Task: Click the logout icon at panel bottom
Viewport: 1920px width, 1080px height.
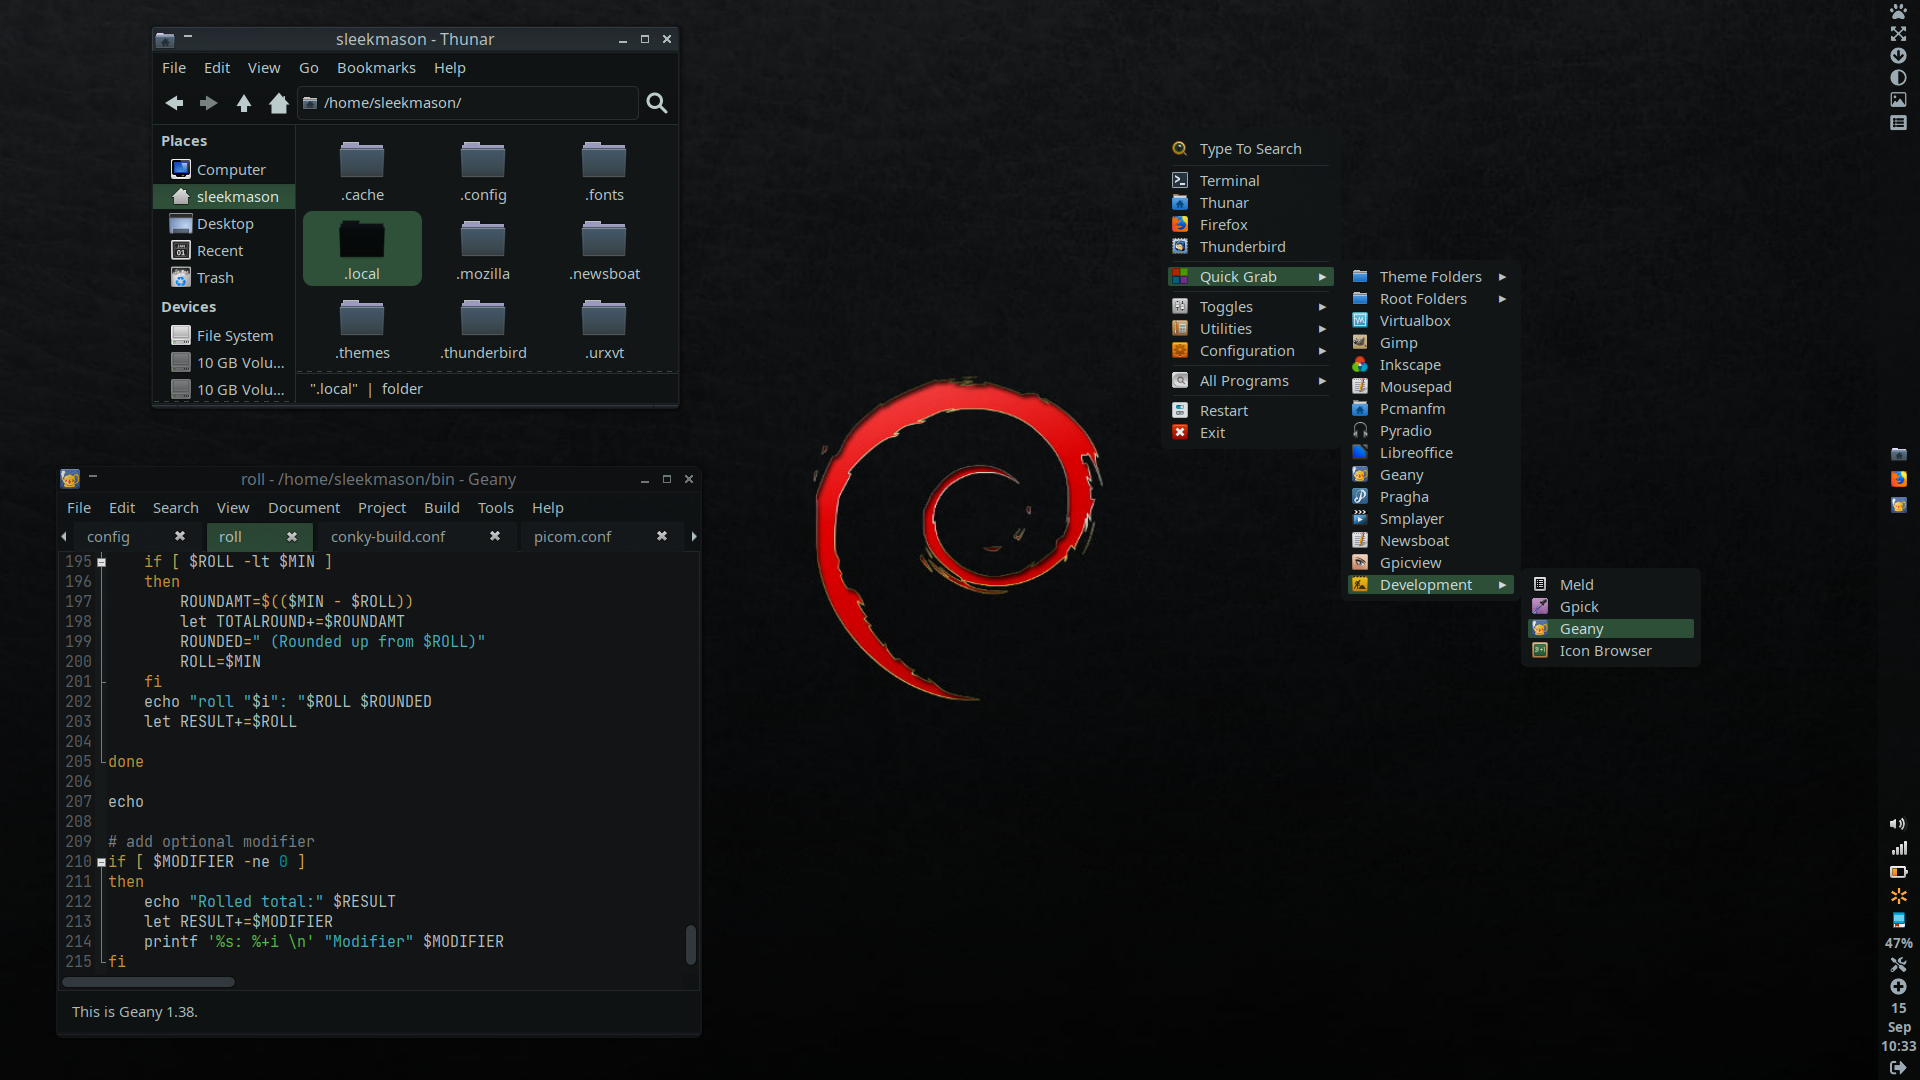Action: [1898, 1068]
